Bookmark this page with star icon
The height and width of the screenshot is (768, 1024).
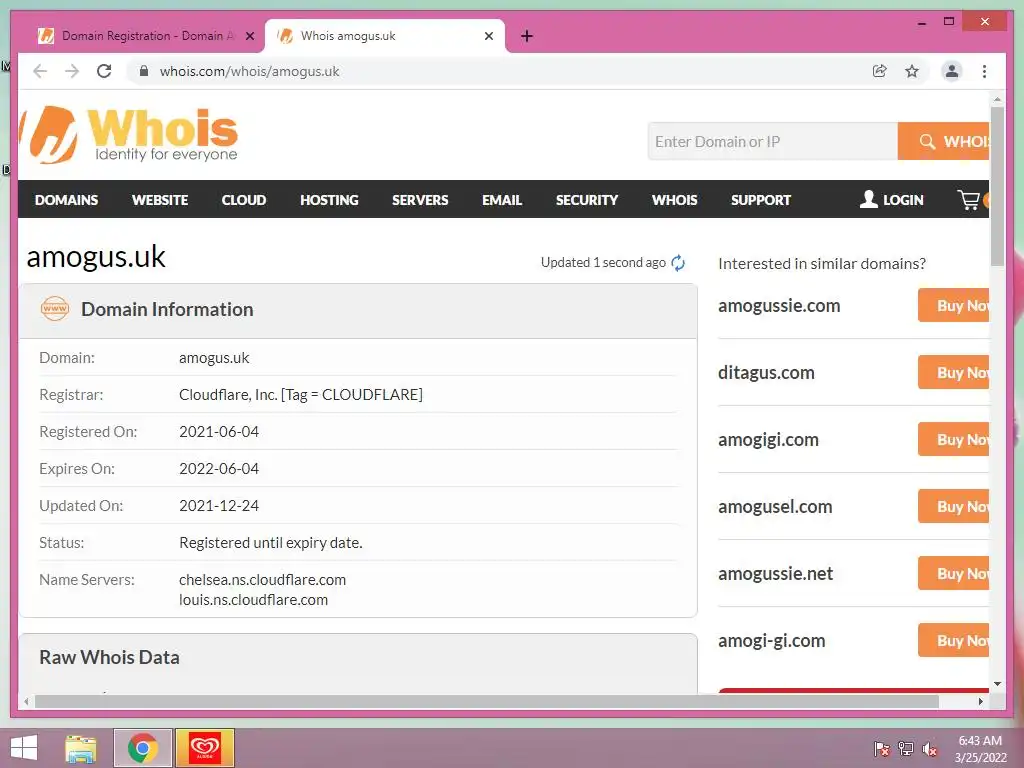coord(912,71)
